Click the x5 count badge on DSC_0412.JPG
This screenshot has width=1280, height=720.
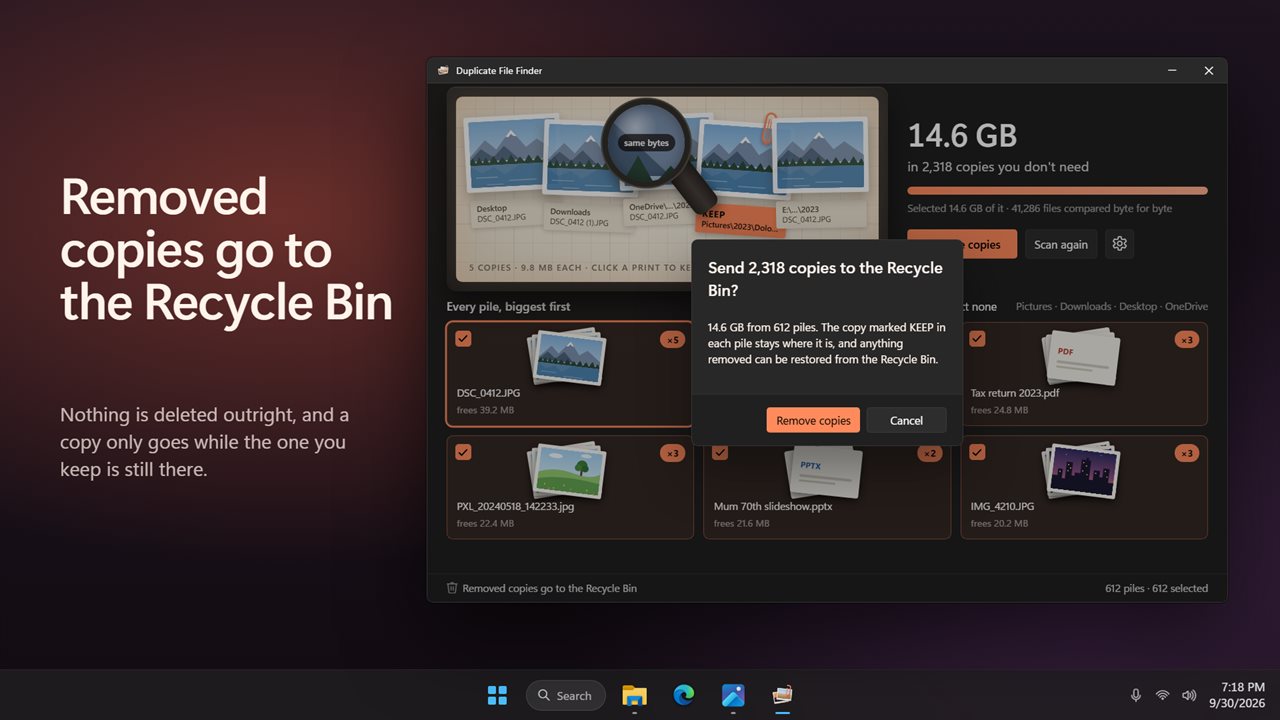672,340
